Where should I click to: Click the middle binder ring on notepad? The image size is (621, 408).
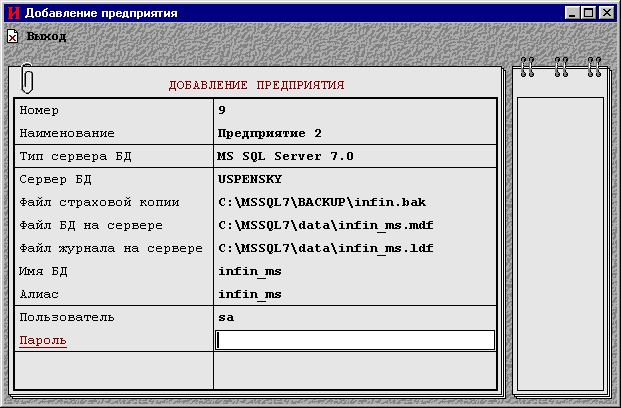click(562, 67)
